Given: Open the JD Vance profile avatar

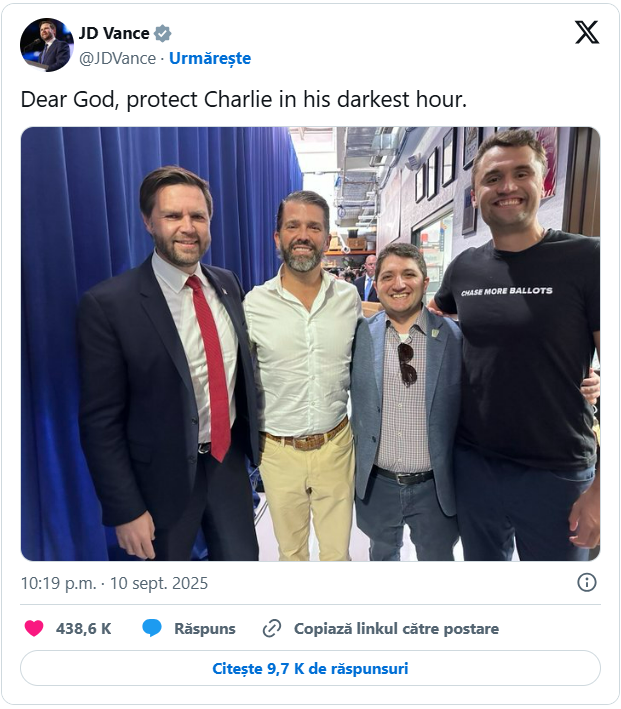Looking at the screenshot, I should coord(47,45).
